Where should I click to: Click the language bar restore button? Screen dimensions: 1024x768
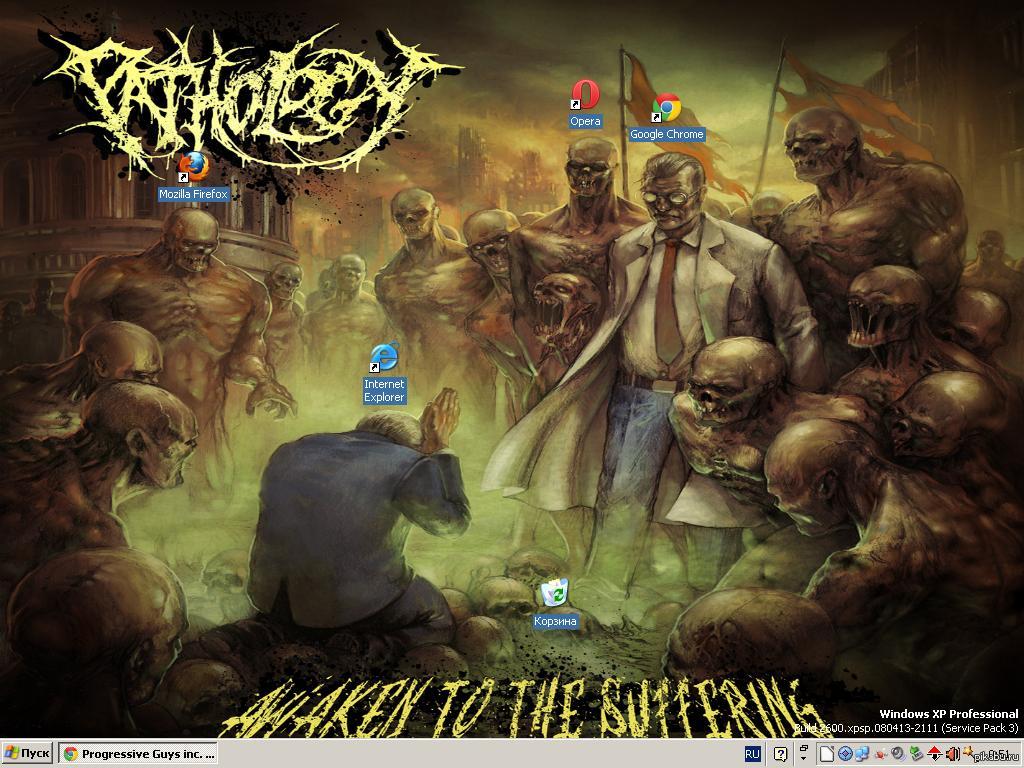(x=803, y=748)
